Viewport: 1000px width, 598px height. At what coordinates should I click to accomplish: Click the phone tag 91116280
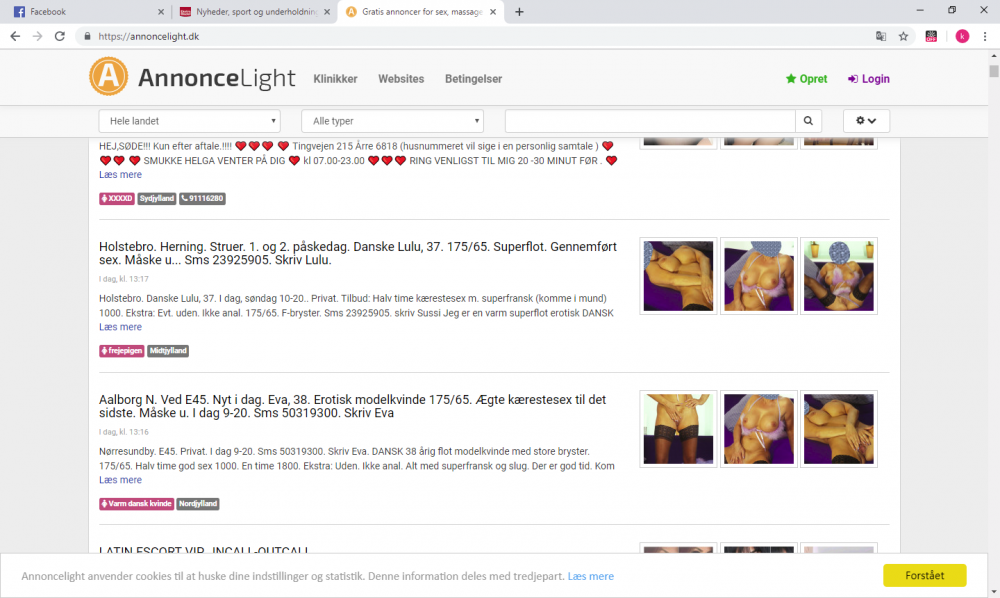pos(202,198)
